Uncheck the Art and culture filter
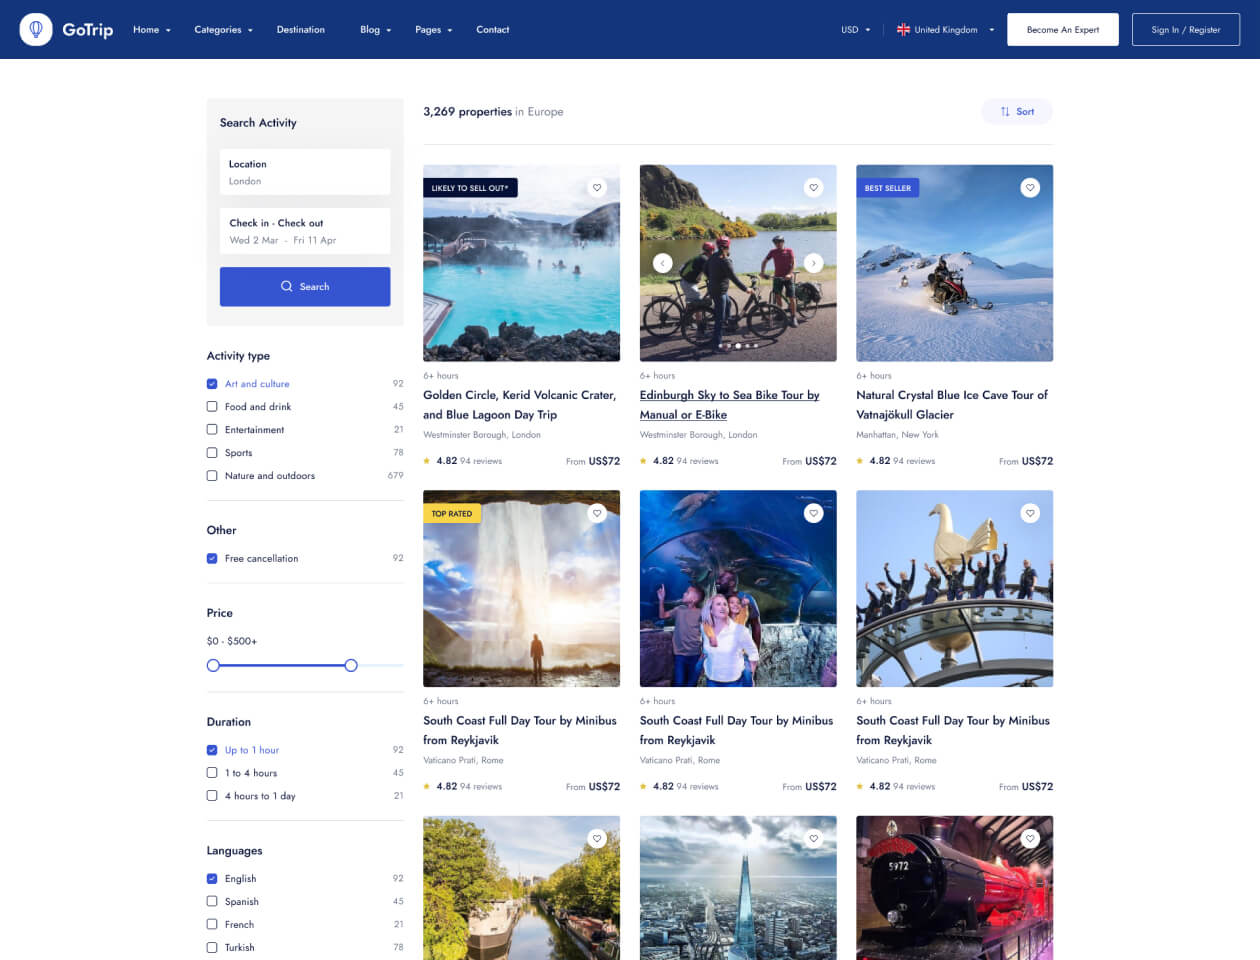 click(212, 384)
